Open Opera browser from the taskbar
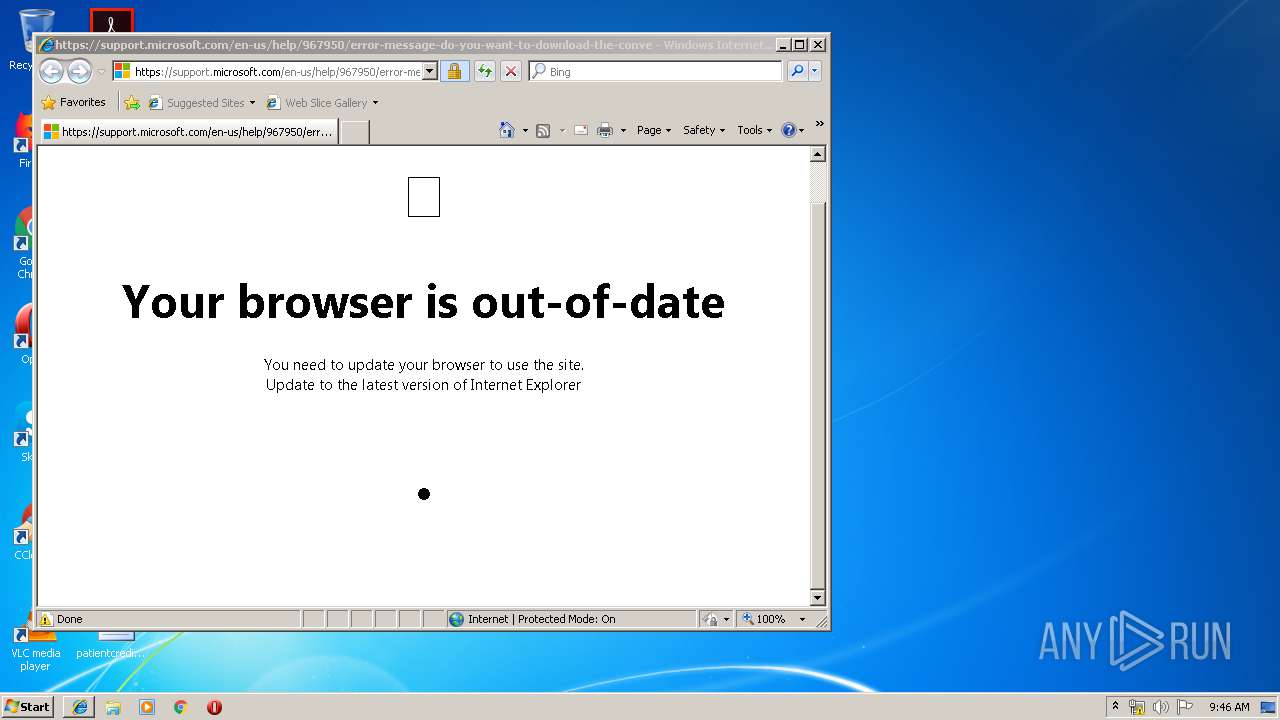The width and height of the screenshot is (1280, 720). 214,707
